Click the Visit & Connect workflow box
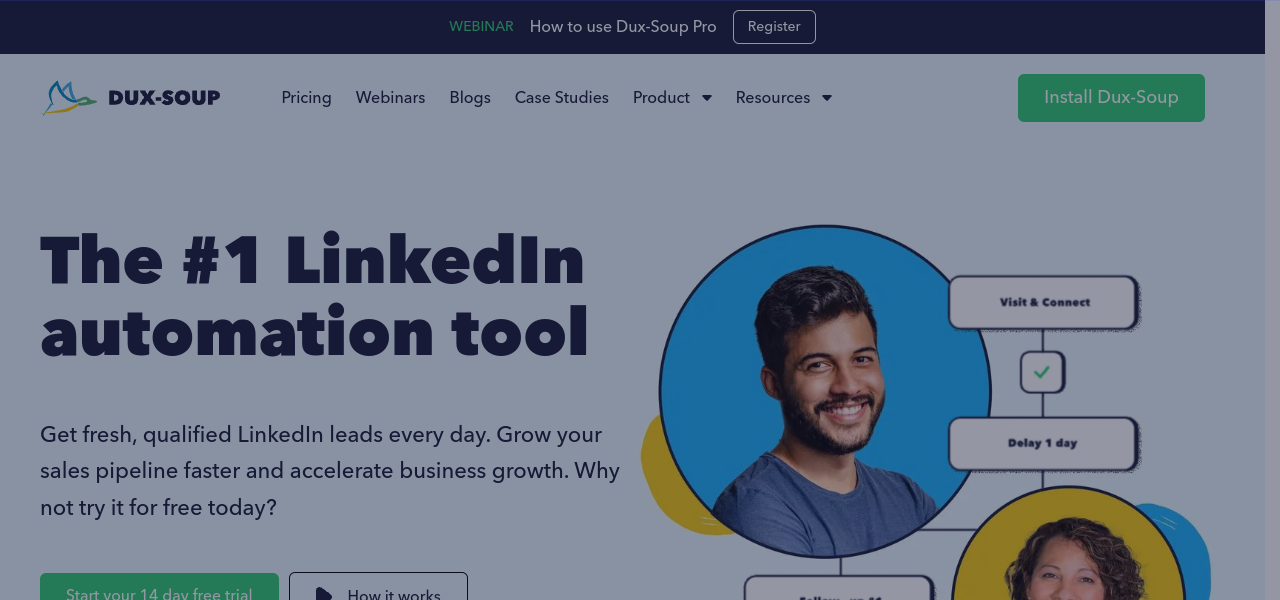Viewport: 1280px width, 600px height. [1043, 302]
